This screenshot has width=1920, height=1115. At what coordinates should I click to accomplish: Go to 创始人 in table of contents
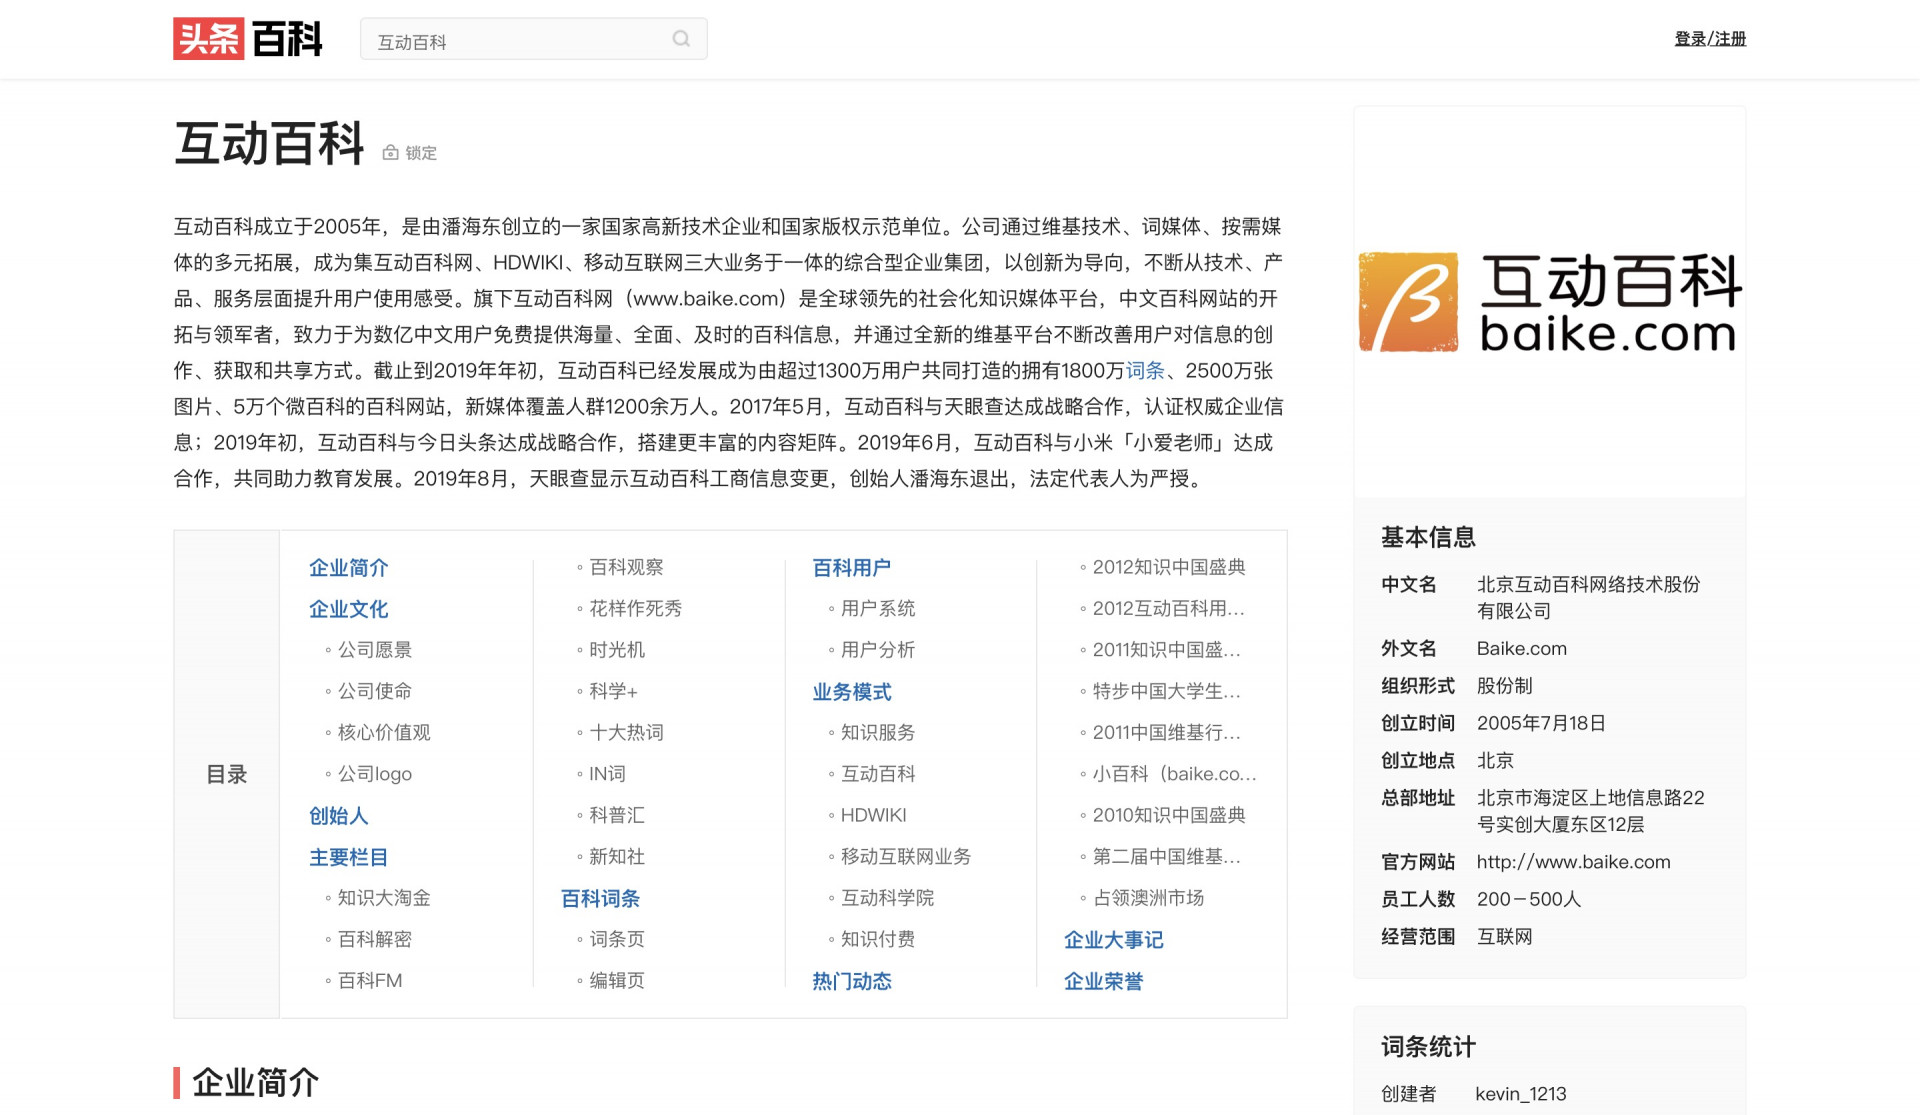338,816
